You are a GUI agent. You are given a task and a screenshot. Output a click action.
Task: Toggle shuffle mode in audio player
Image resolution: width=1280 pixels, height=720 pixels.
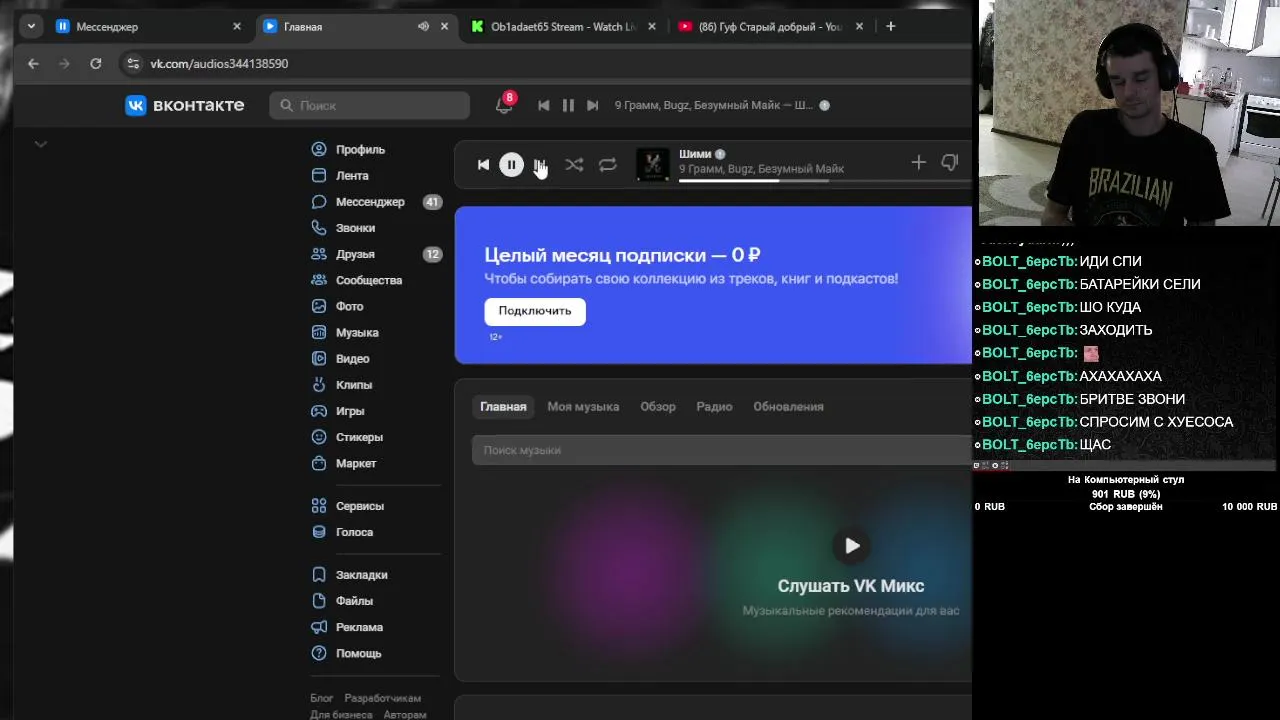point(574,165)
